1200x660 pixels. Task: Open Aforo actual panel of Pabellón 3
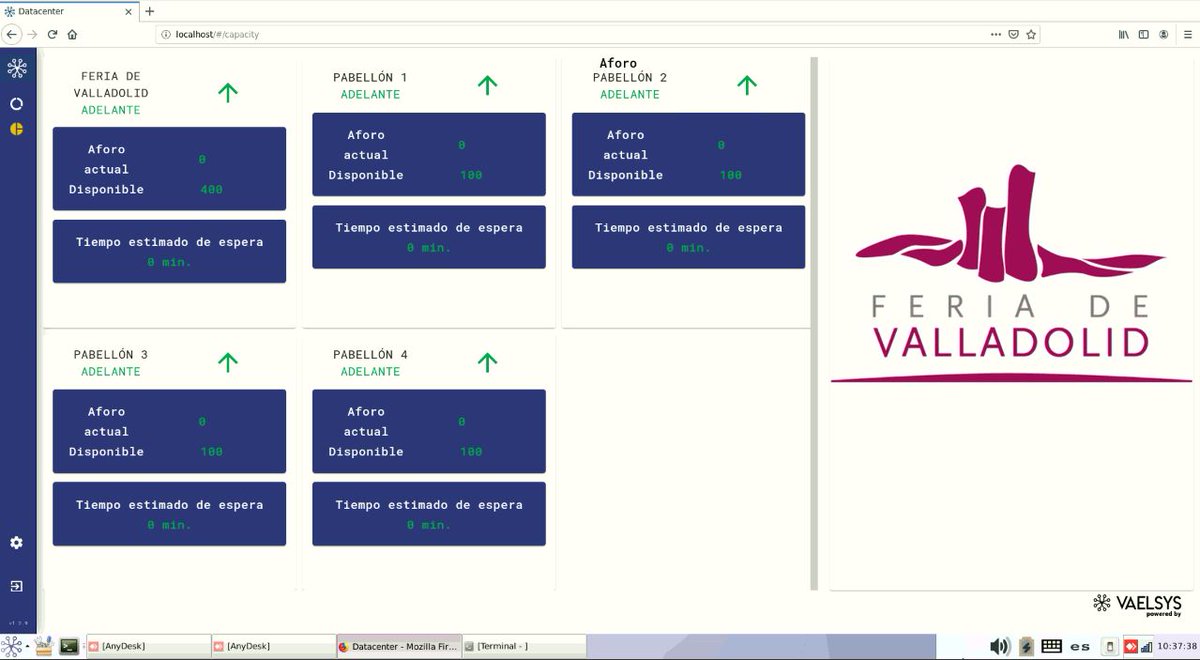169,431
